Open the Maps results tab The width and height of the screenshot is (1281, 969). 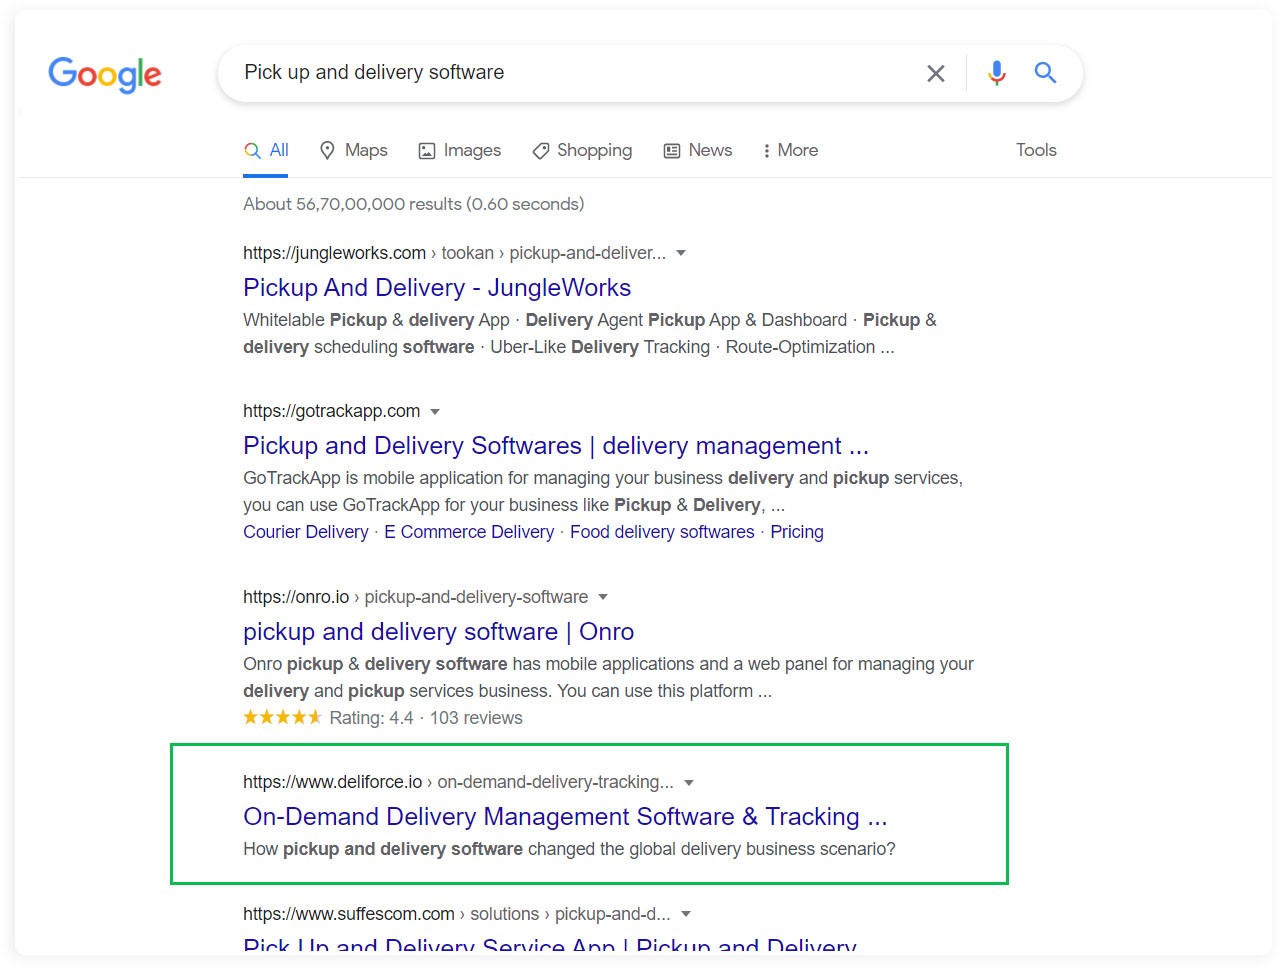coord(353,150)
